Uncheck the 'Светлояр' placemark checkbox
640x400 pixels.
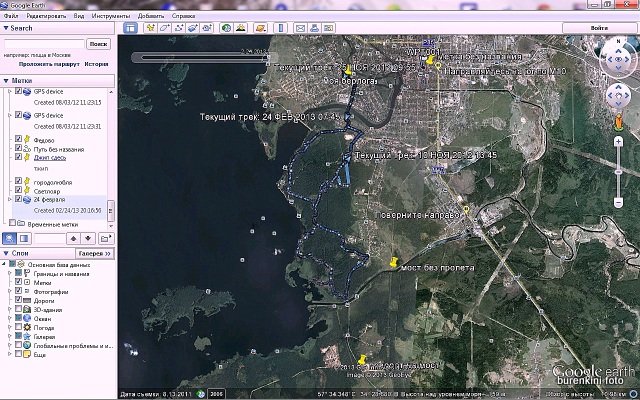pyautogui.click(x=18, y=190)
